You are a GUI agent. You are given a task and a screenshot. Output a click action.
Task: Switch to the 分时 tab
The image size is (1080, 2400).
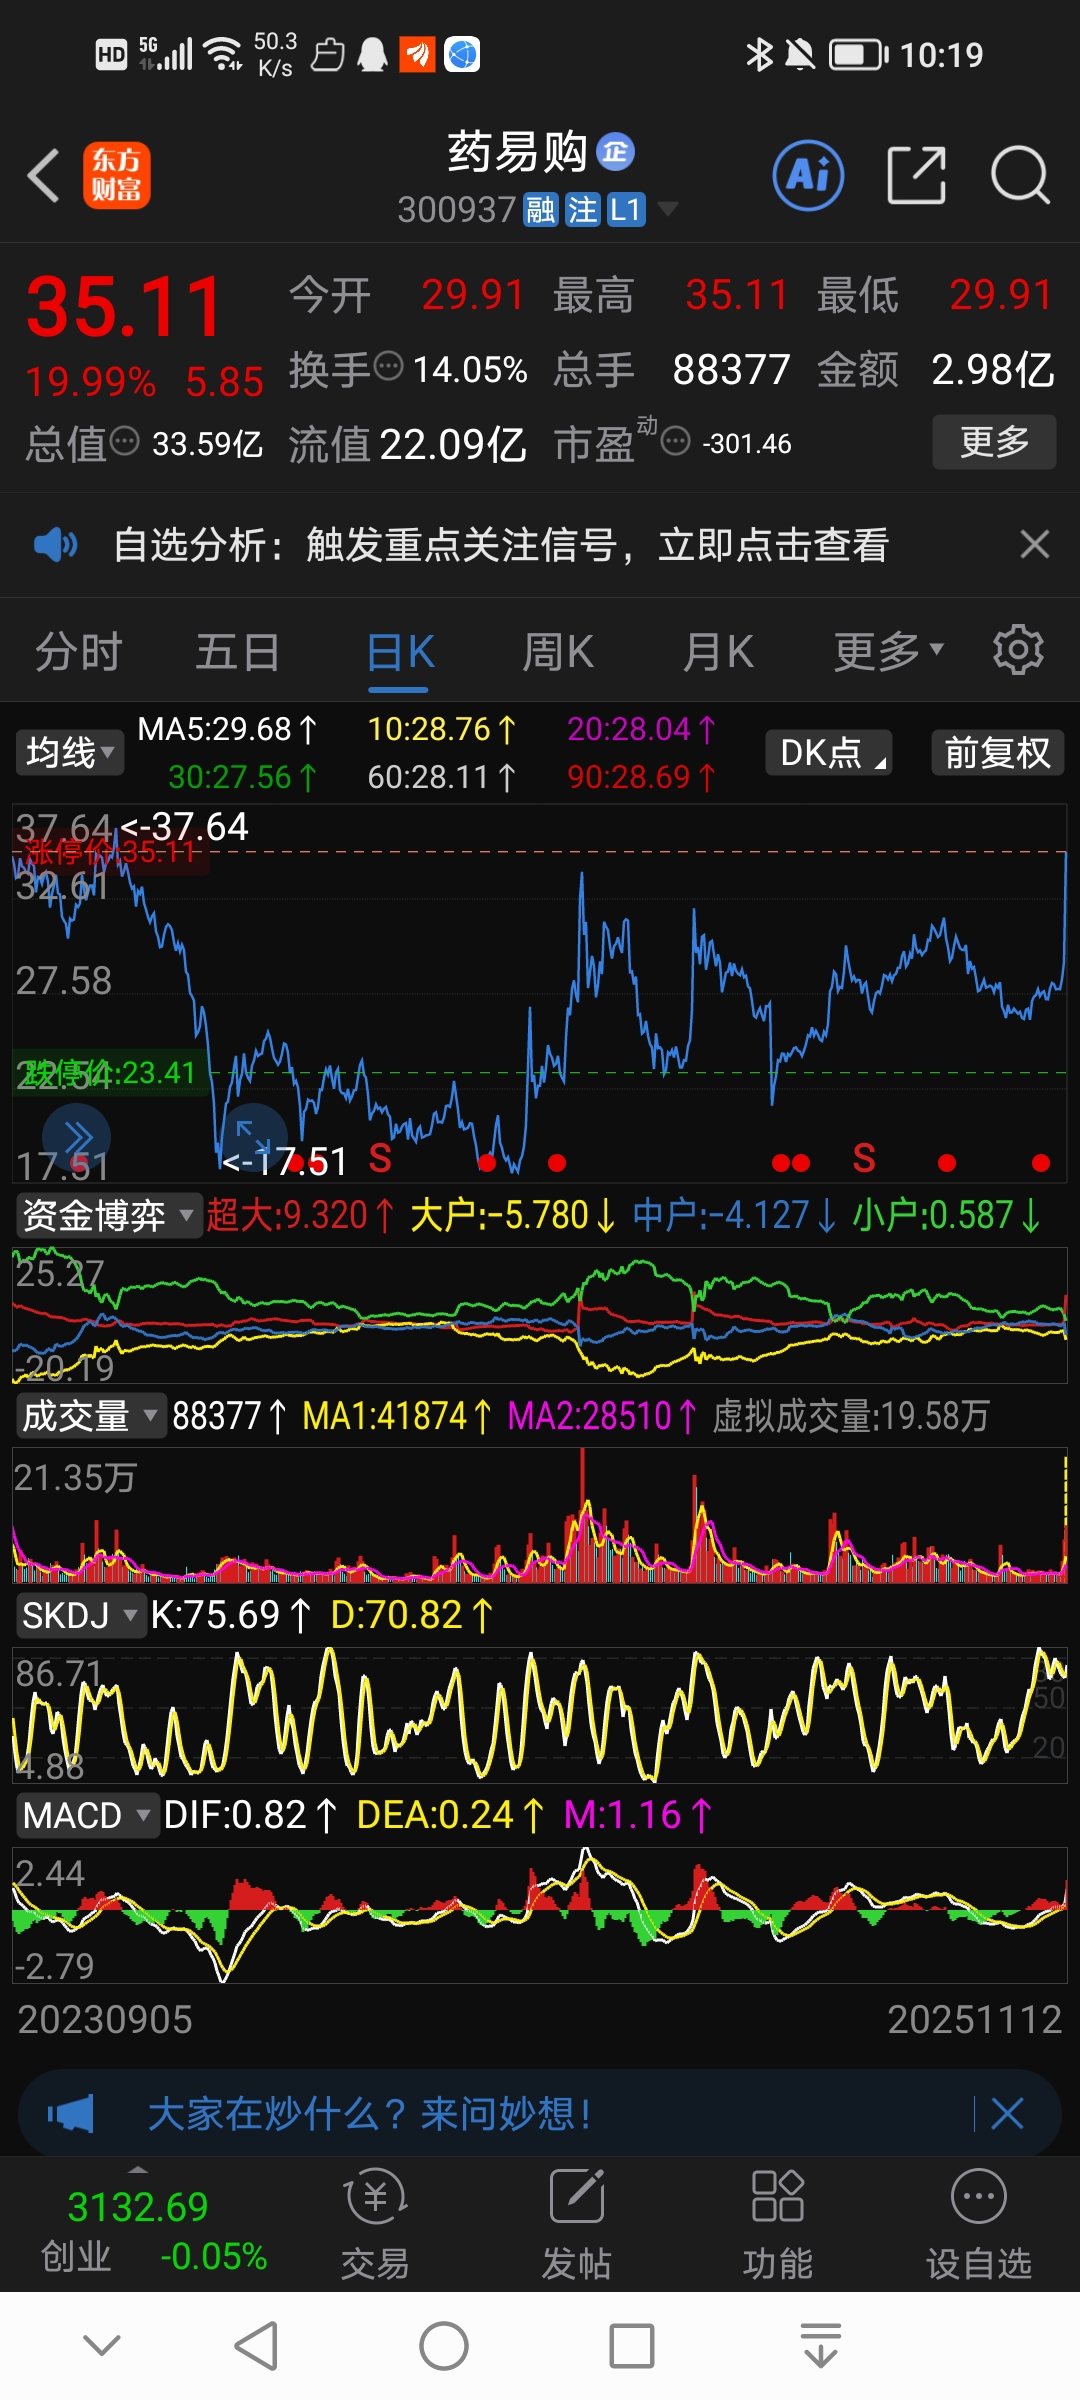[x=78, y=652]
